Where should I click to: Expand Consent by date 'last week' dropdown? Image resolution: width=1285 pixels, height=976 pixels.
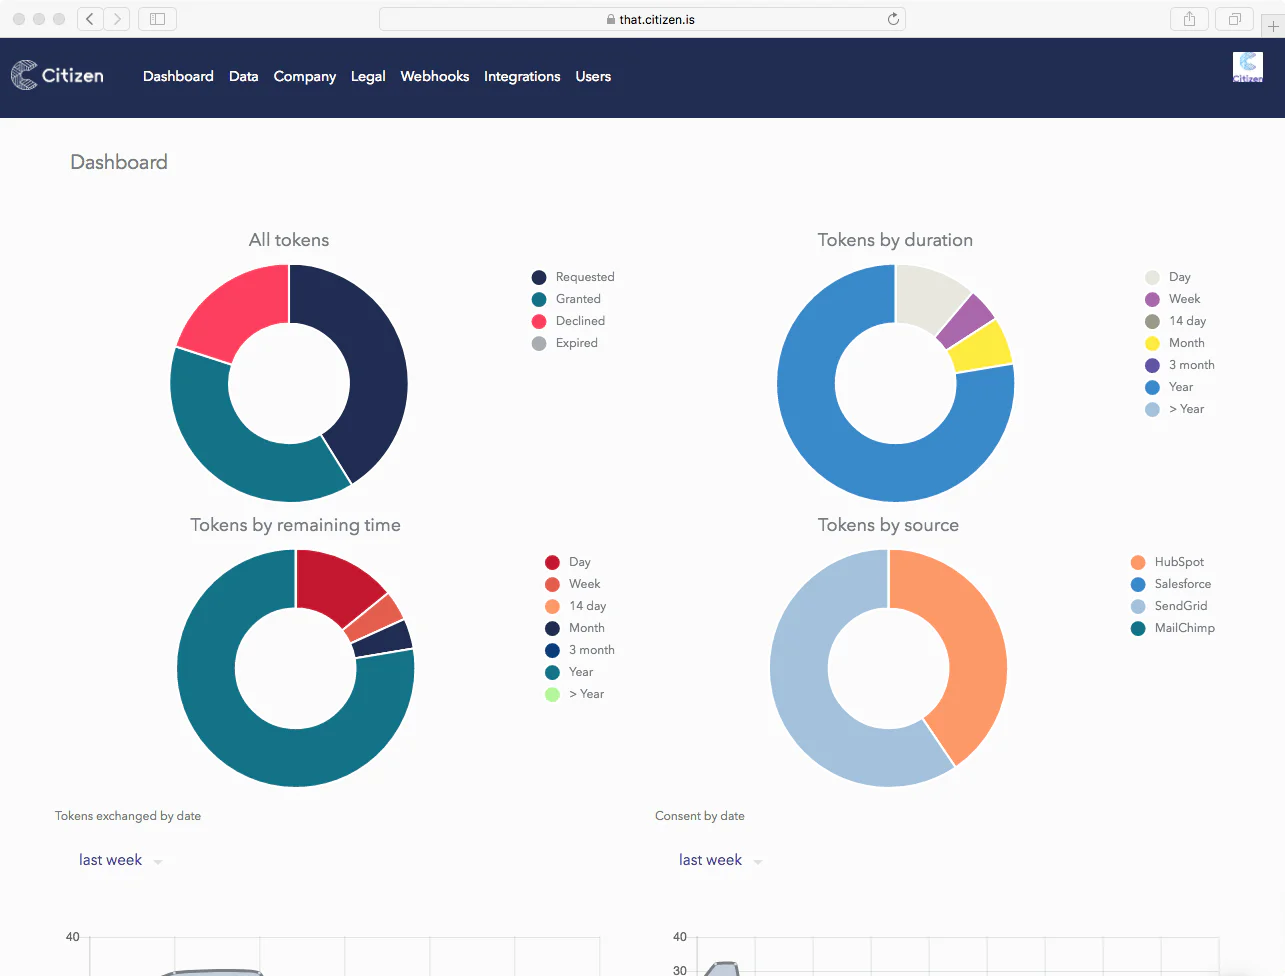(720, 860)
